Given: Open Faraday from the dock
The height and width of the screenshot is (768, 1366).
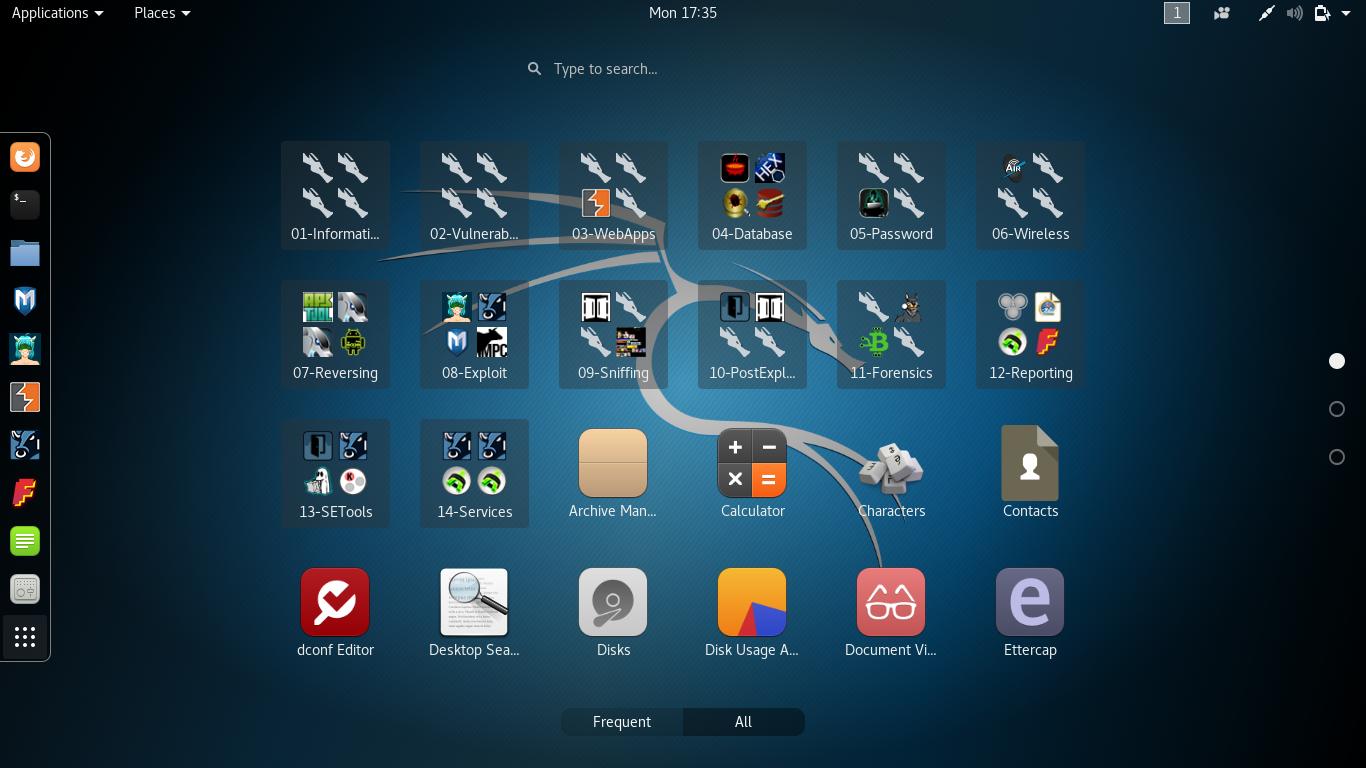Looking at the screenshot, I should point(25,493).
